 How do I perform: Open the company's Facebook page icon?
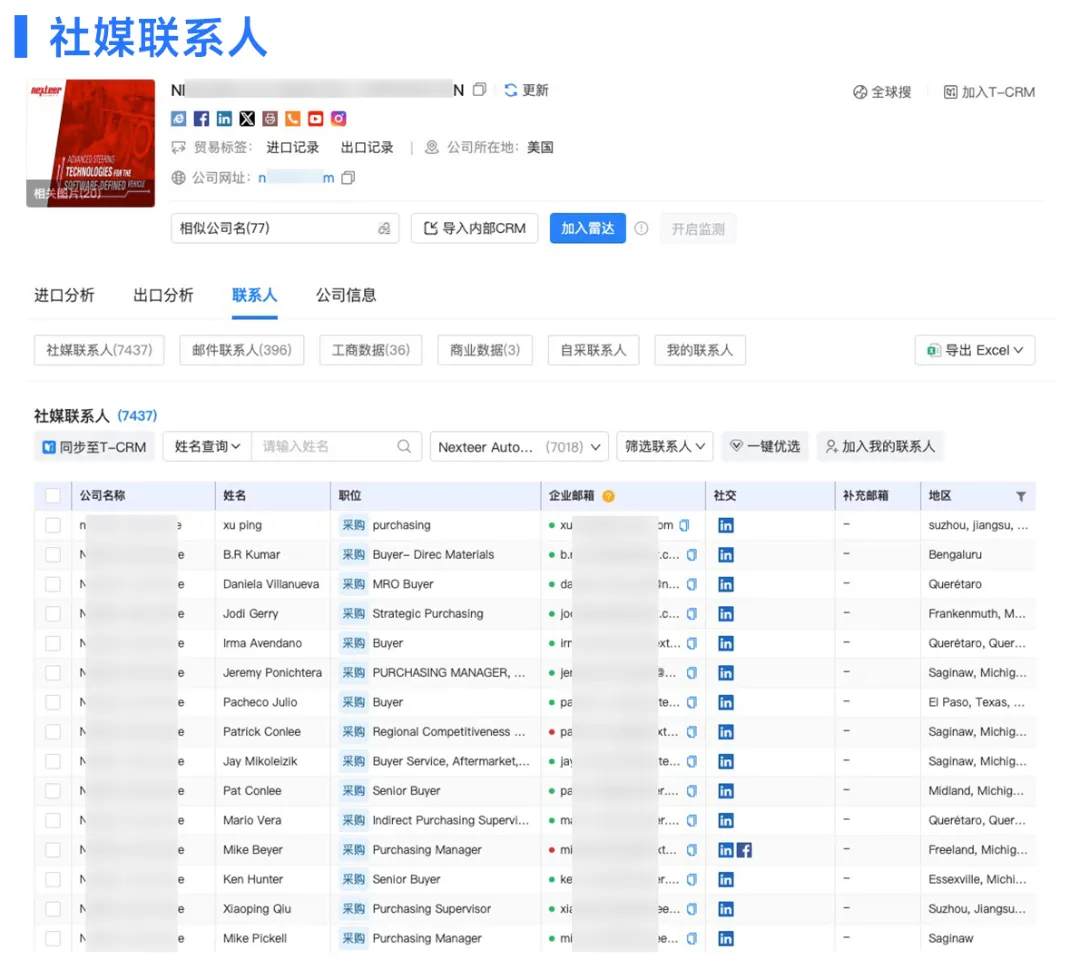(201, 118)
